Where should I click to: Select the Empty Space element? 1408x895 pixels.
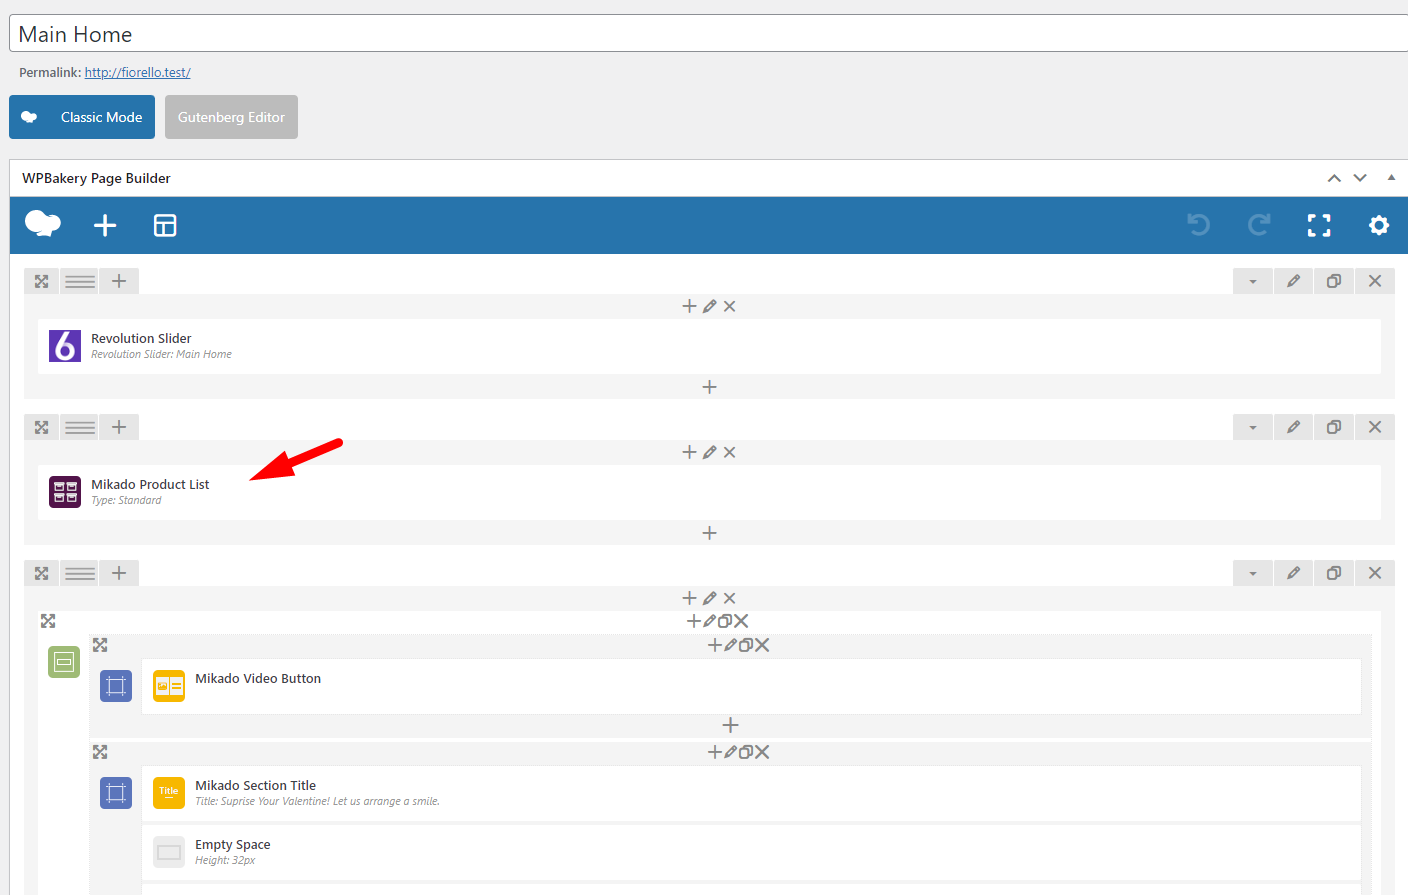click(x=751, y=852)
